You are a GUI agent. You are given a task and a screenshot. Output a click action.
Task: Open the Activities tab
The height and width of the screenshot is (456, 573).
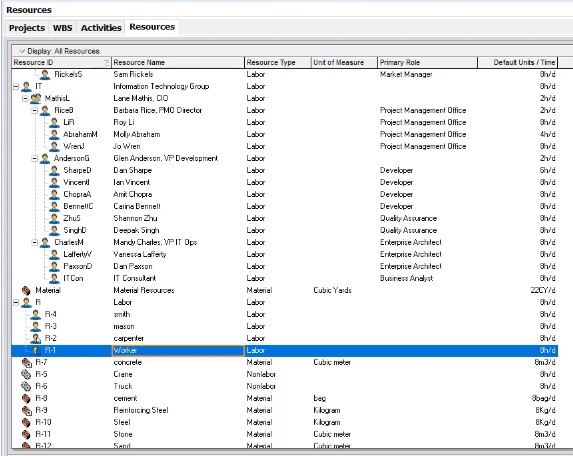click(x=101, y=28)
